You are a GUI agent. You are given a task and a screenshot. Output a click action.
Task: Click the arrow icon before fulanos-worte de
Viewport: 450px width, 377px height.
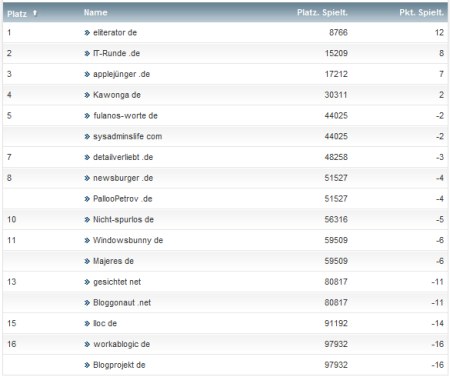(87, 116)
